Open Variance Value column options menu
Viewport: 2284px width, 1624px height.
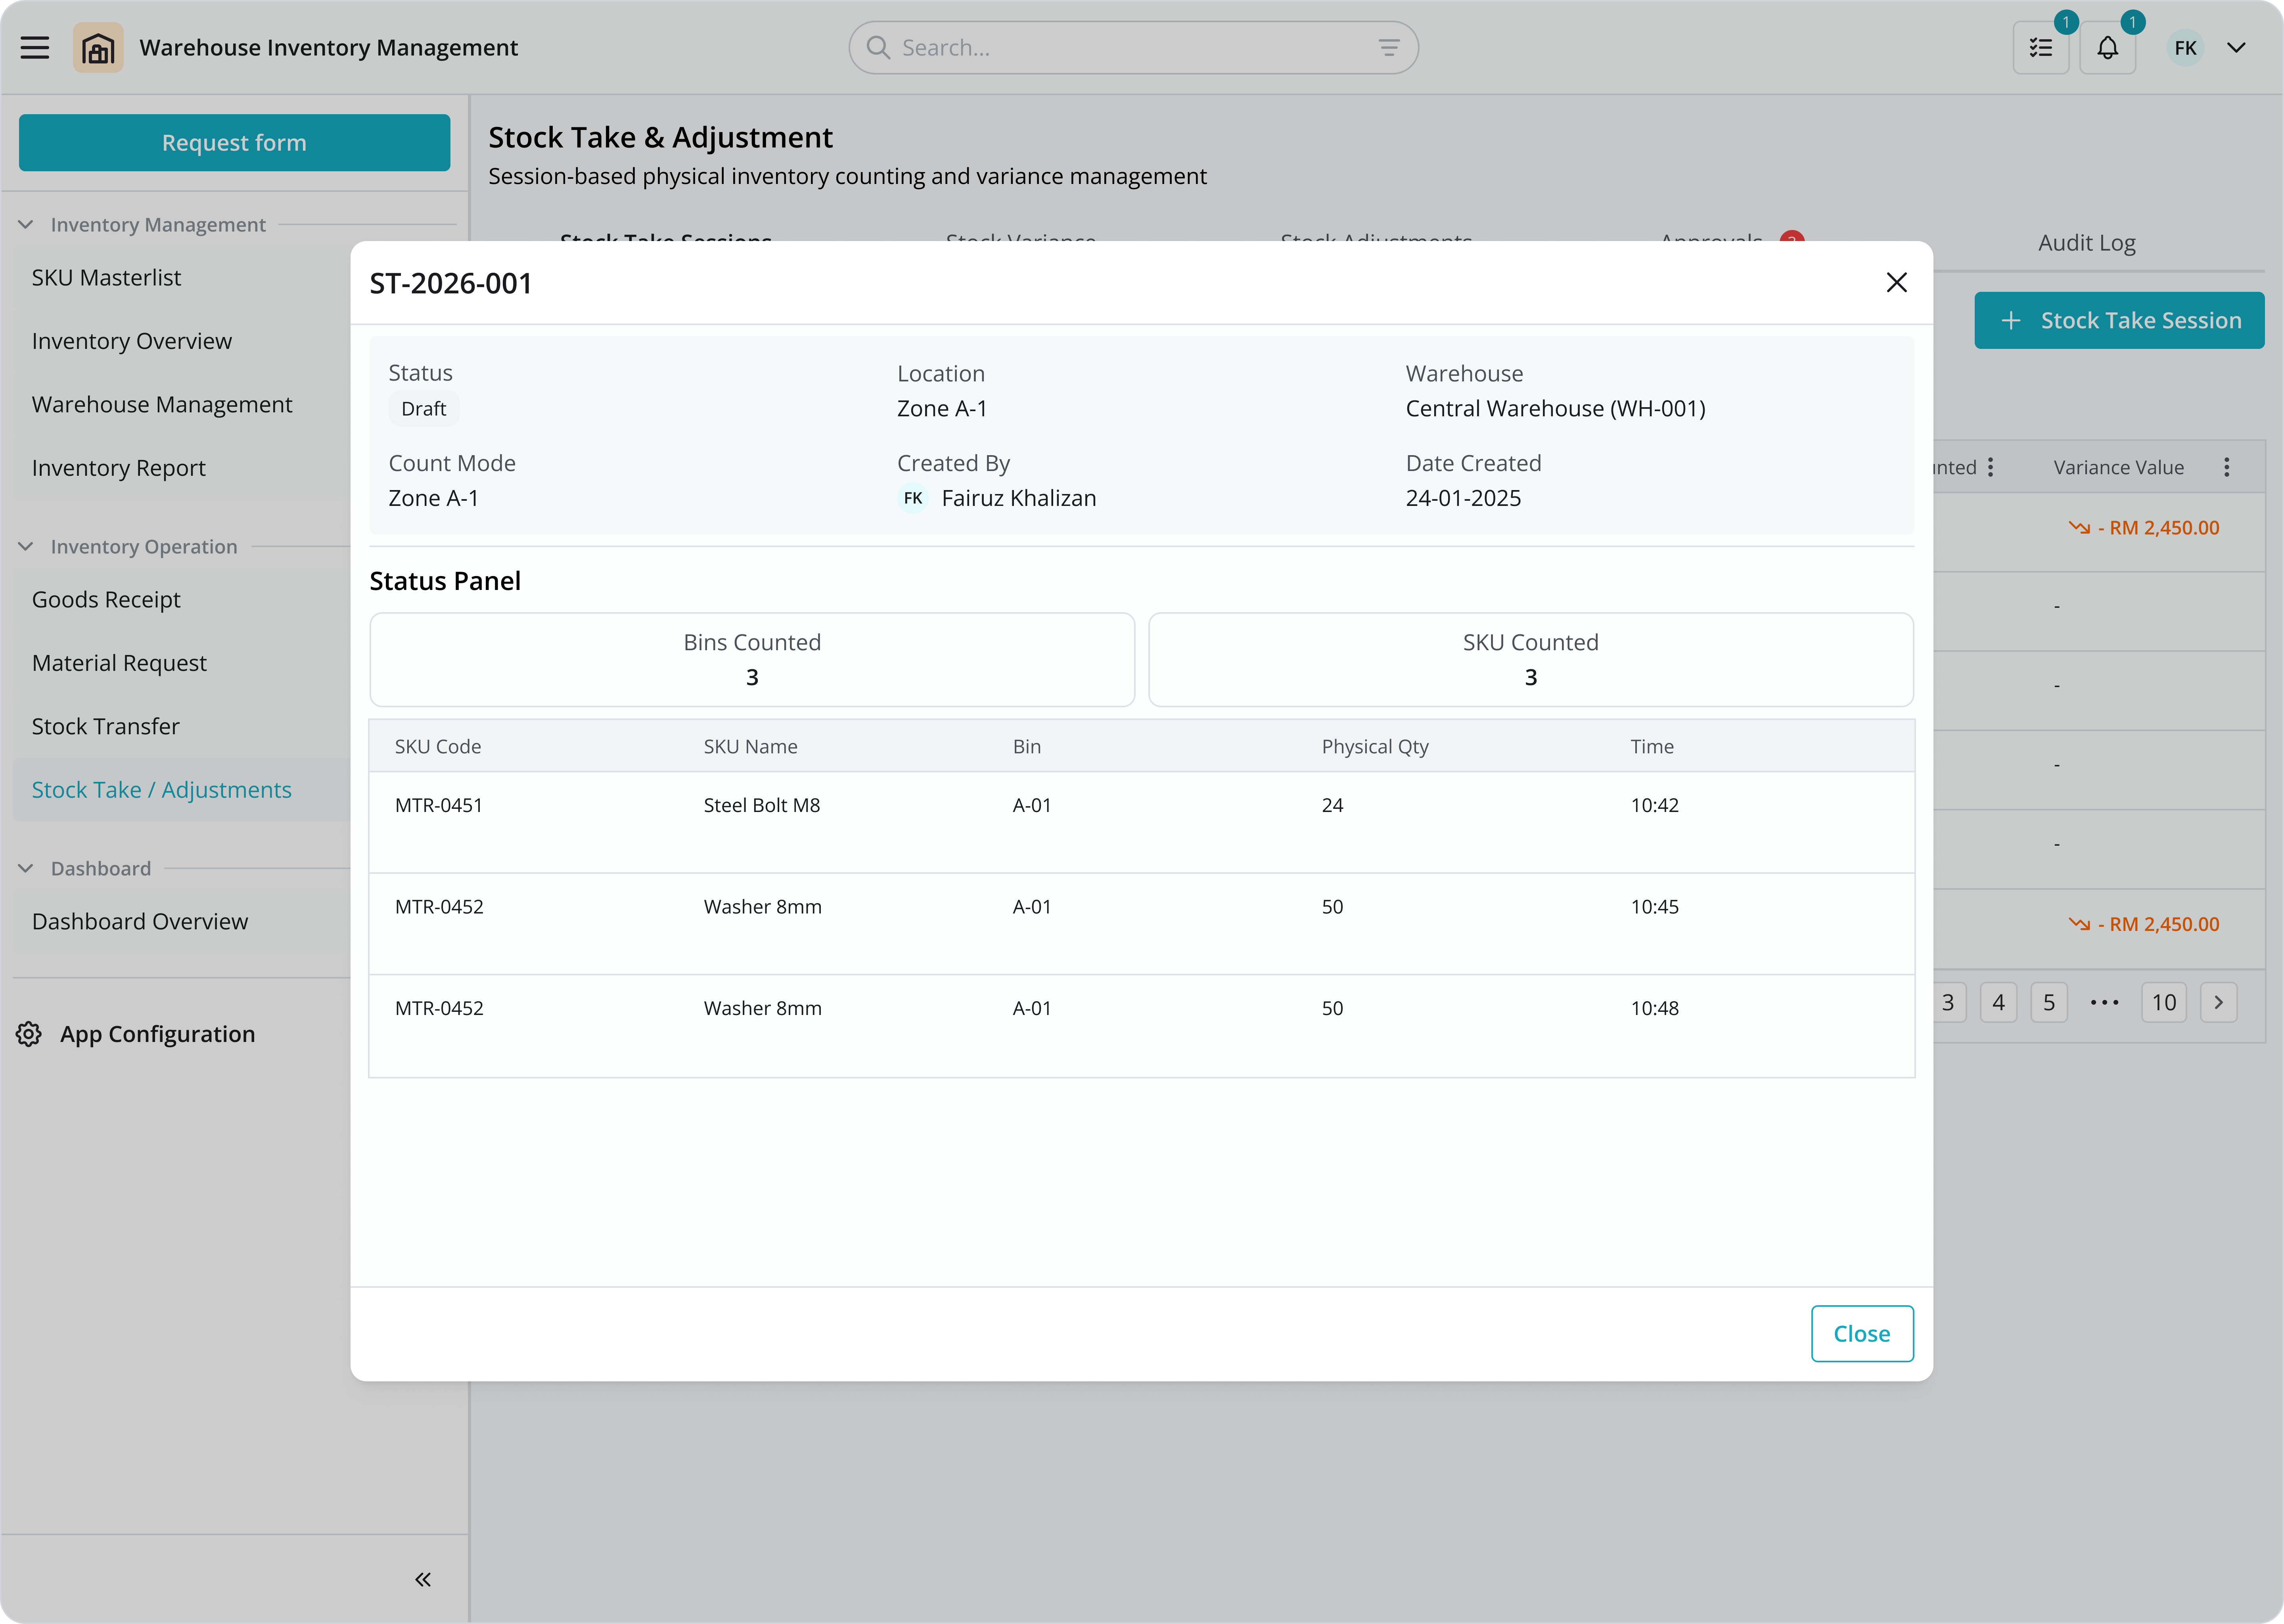point(2227,467)
